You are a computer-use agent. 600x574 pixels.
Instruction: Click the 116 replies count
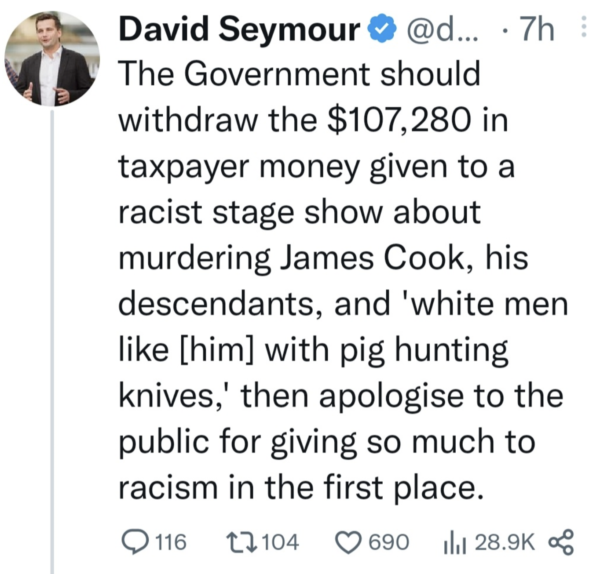point(171,543)
